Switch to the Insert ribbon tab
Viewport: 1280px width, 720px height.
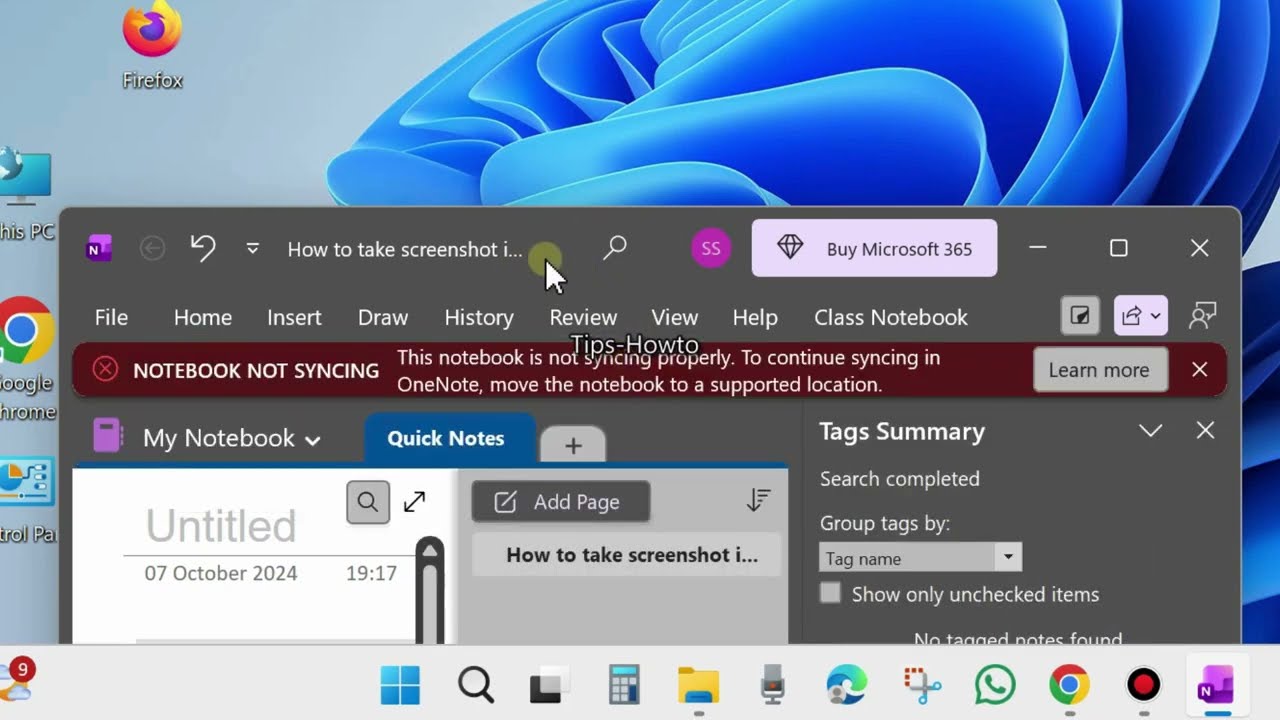pyautogui.click(x=294, y=317)
